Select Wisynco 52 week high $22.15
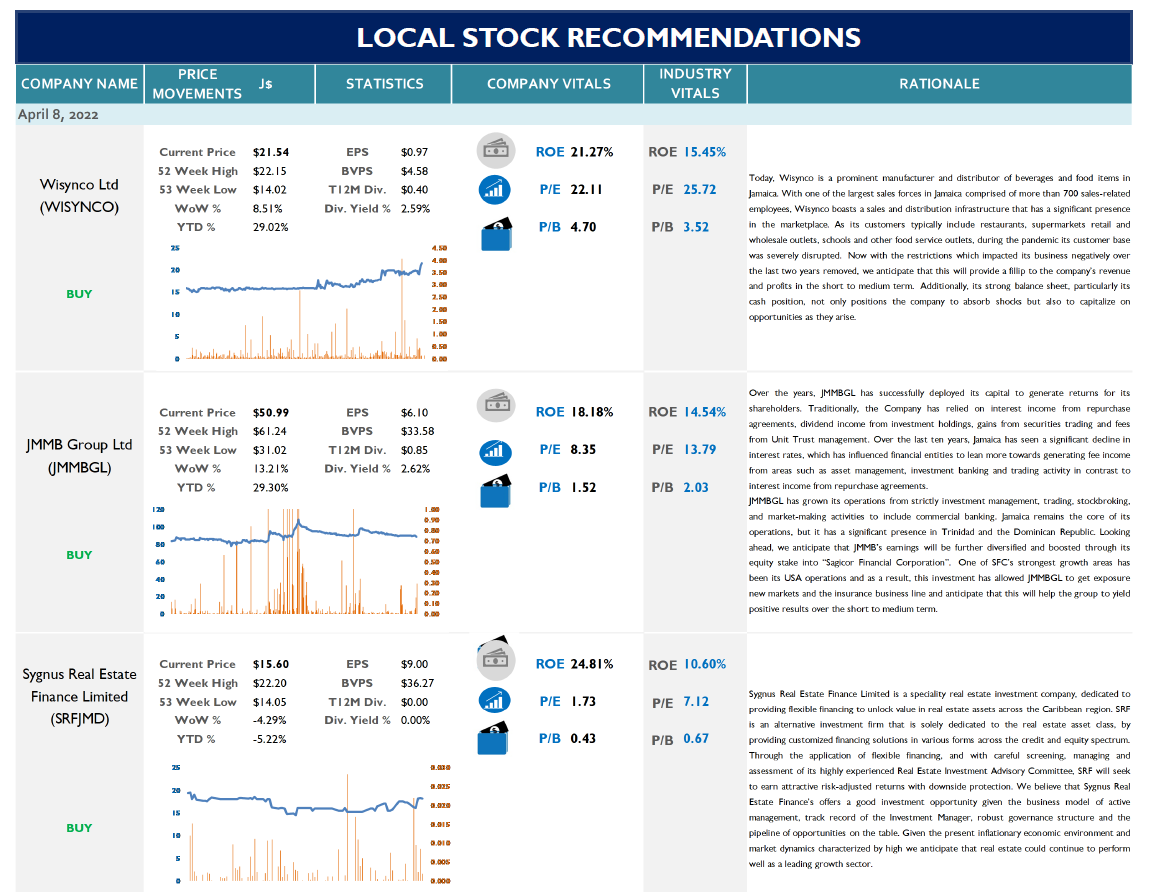 click(x=269, y=171)
